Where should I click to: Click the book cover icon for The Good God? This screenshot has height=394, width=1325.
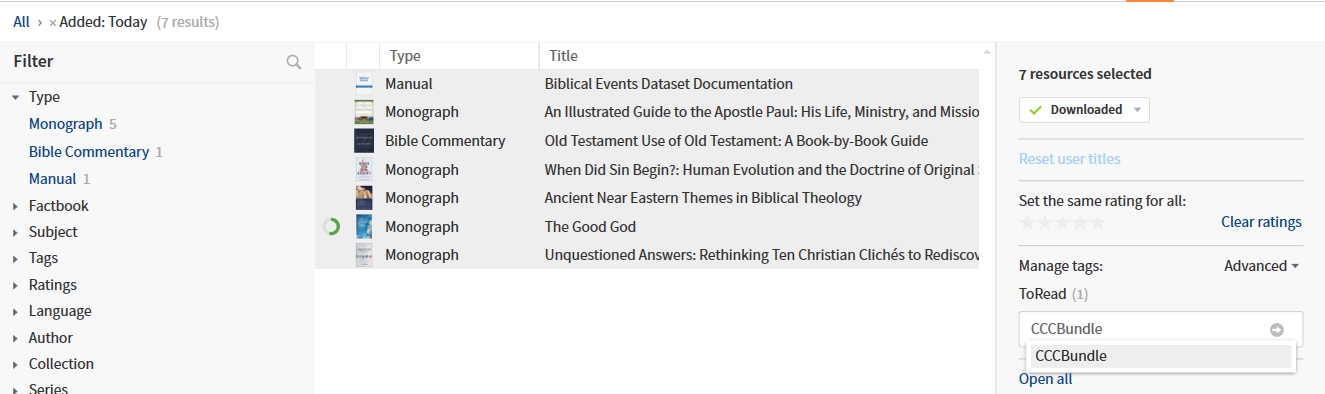[364, 226]
